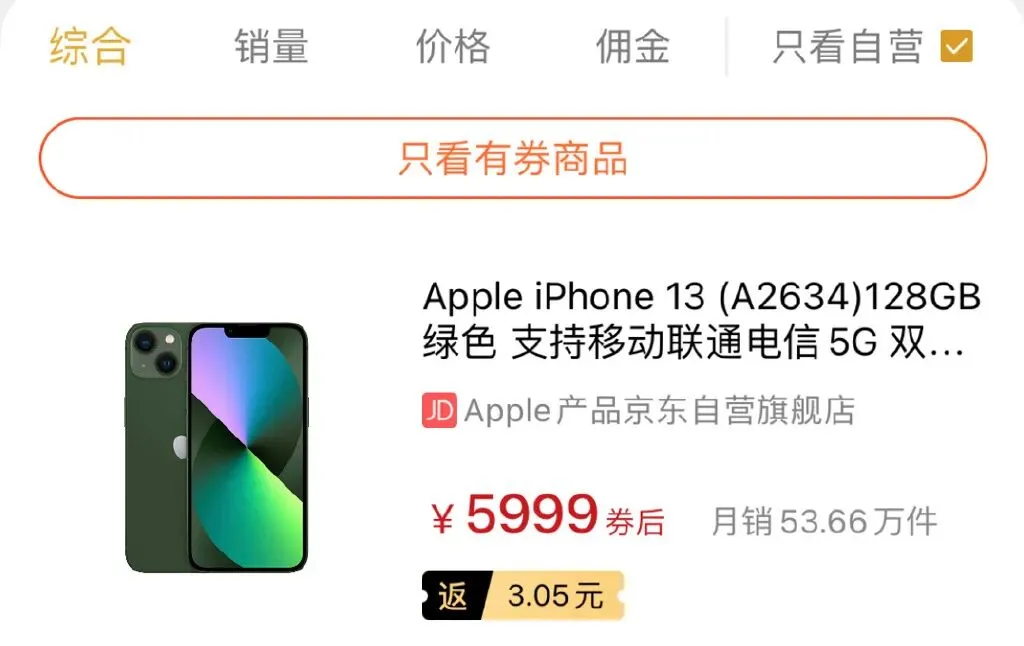Click the 3.05元 rebate amount badge
This screenshot has height=646, width=1024.
click(x=556, y=595)
